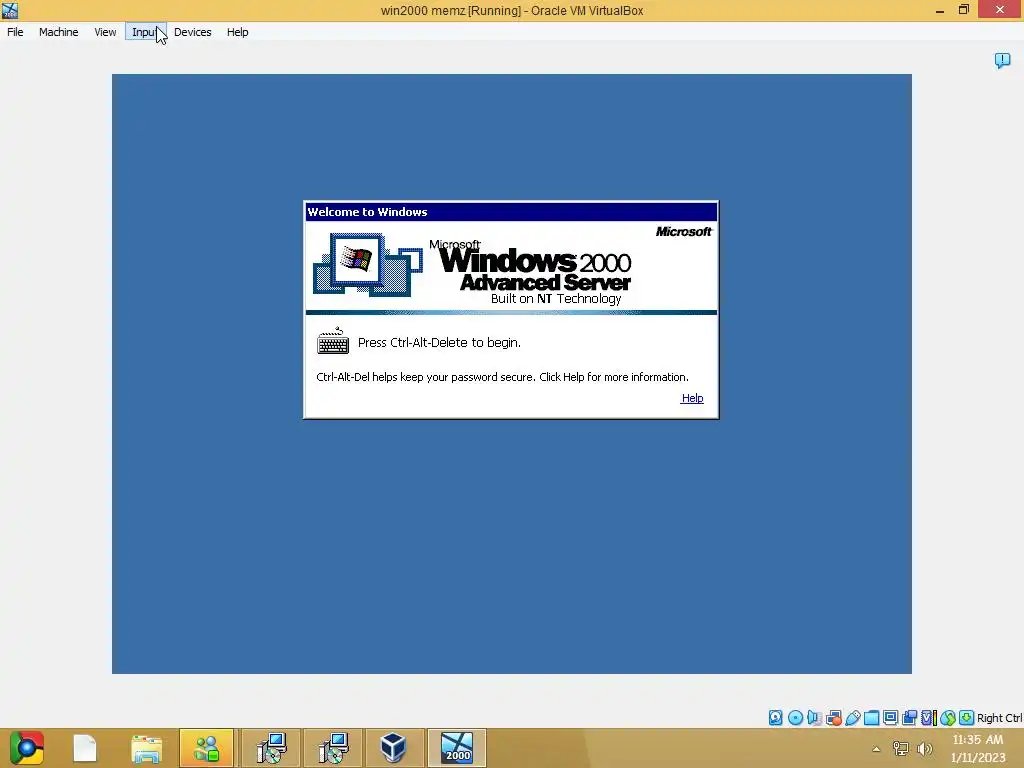
Task: Open the Devices menu
Action: coord(193,32)
